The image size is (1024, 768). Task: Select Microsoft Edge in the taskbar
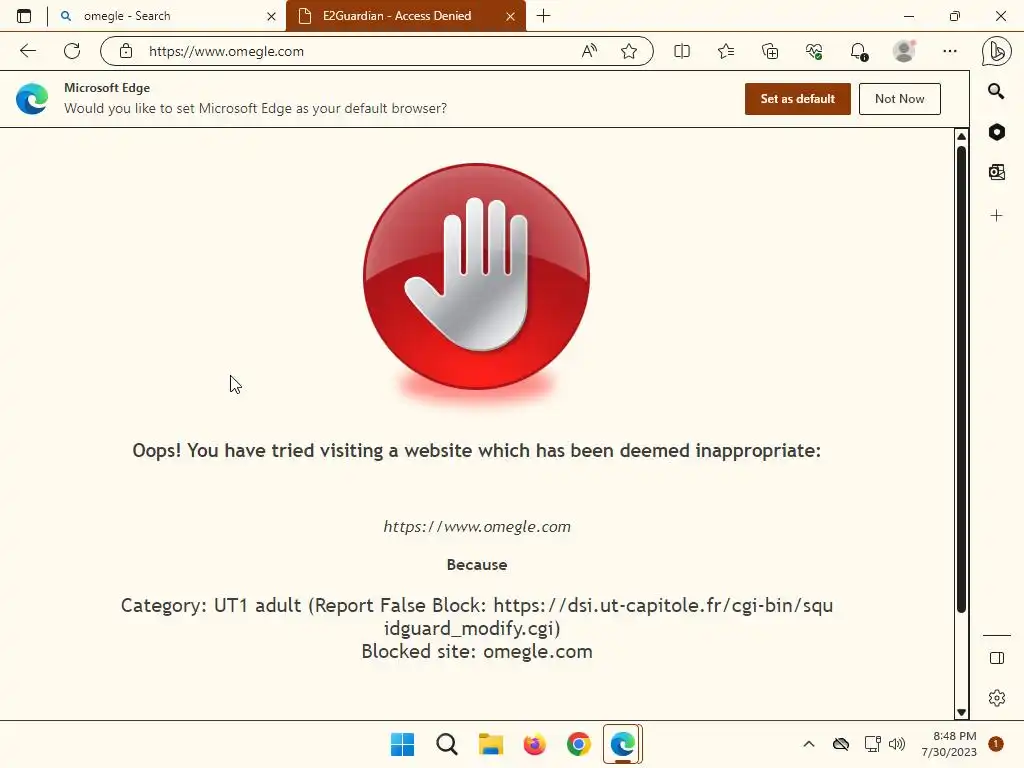(x=622, y=744)
